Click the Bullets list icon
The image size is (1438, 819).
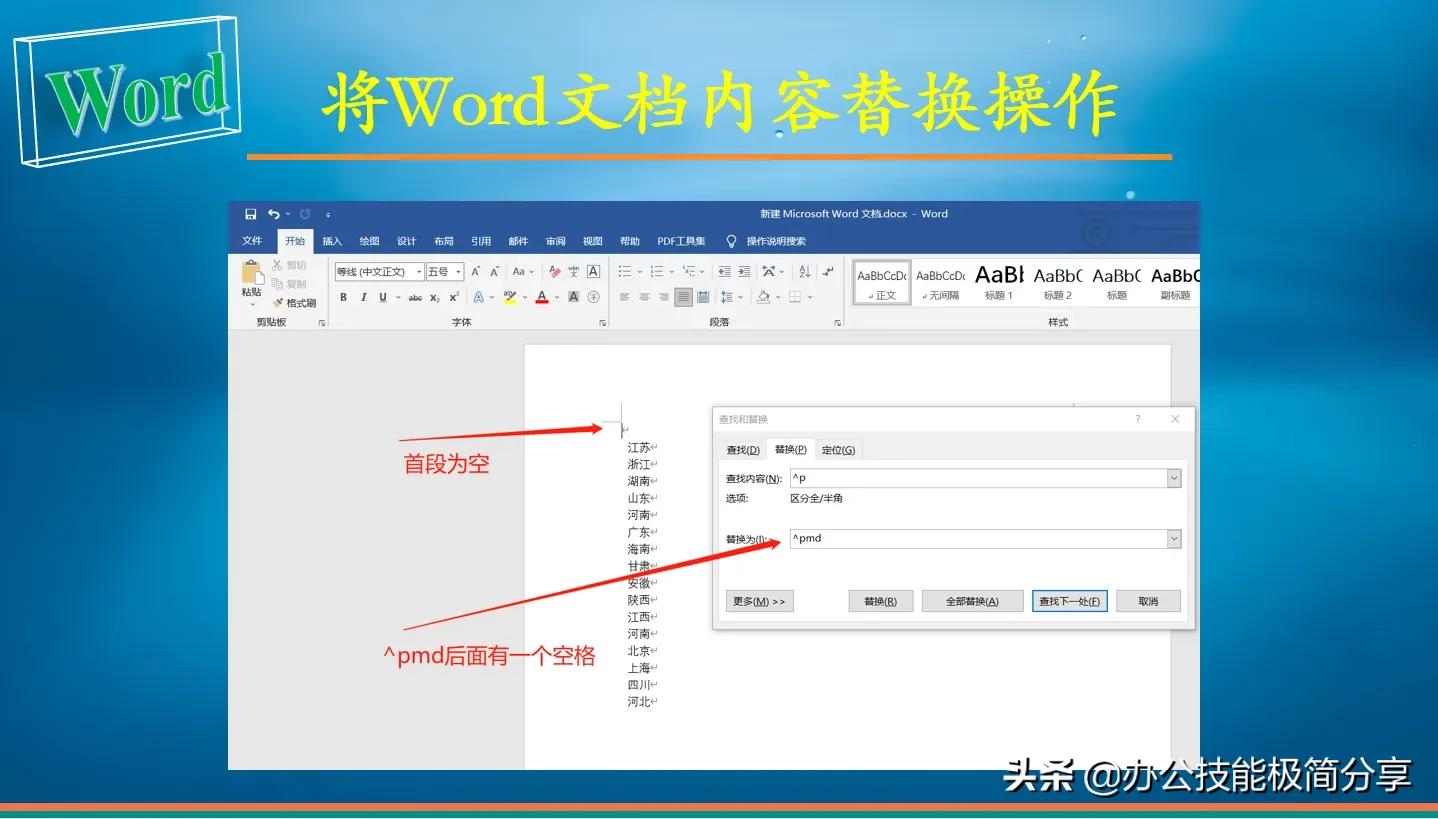(x=625, y=272)
